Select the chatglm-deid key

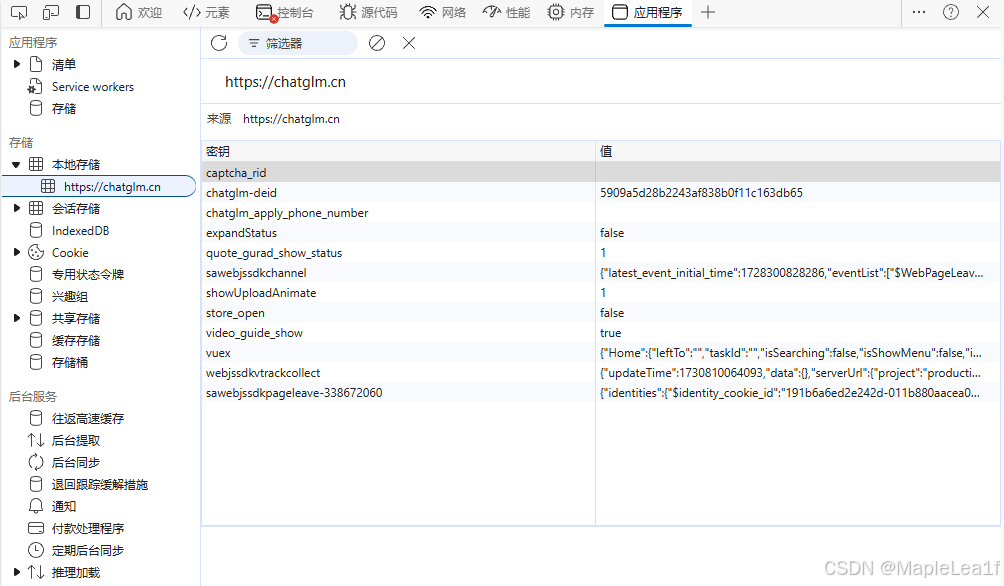[x=241, y=193]
